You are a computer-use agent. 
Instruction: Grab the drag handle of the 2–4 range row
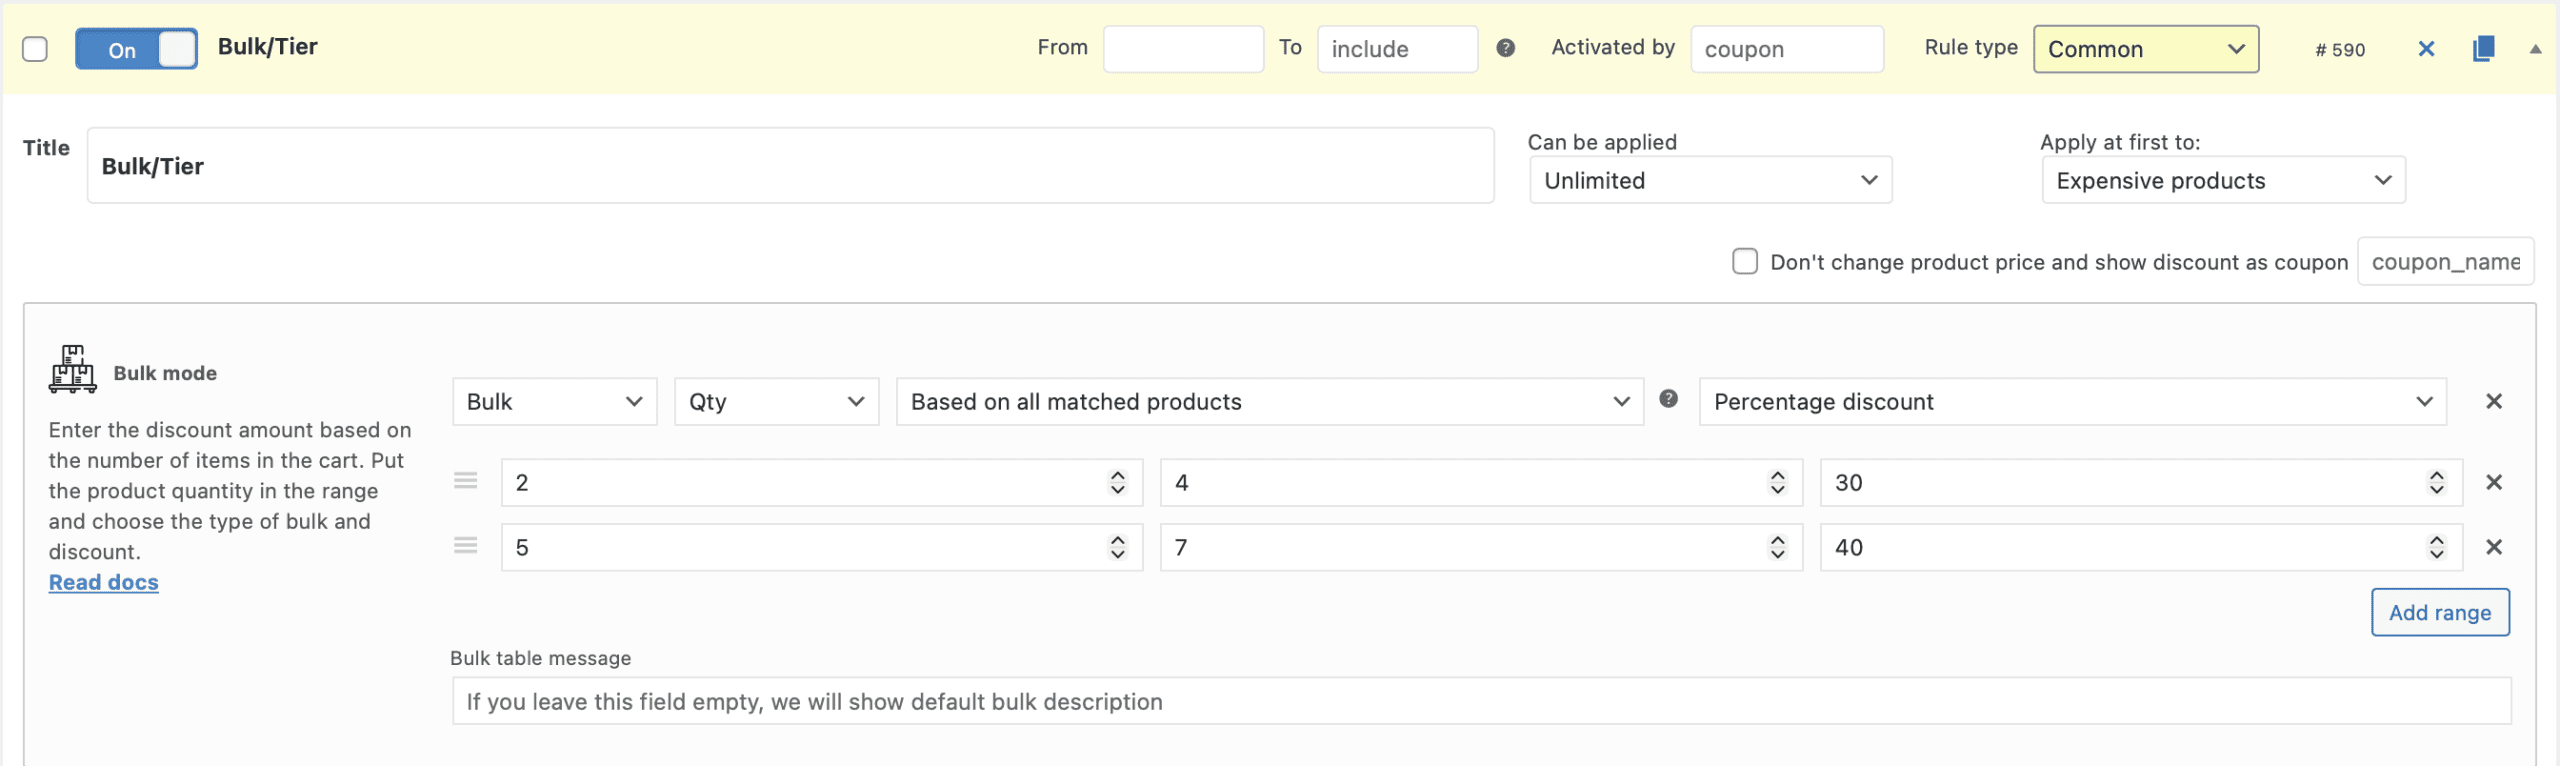[x=466, y=481]
